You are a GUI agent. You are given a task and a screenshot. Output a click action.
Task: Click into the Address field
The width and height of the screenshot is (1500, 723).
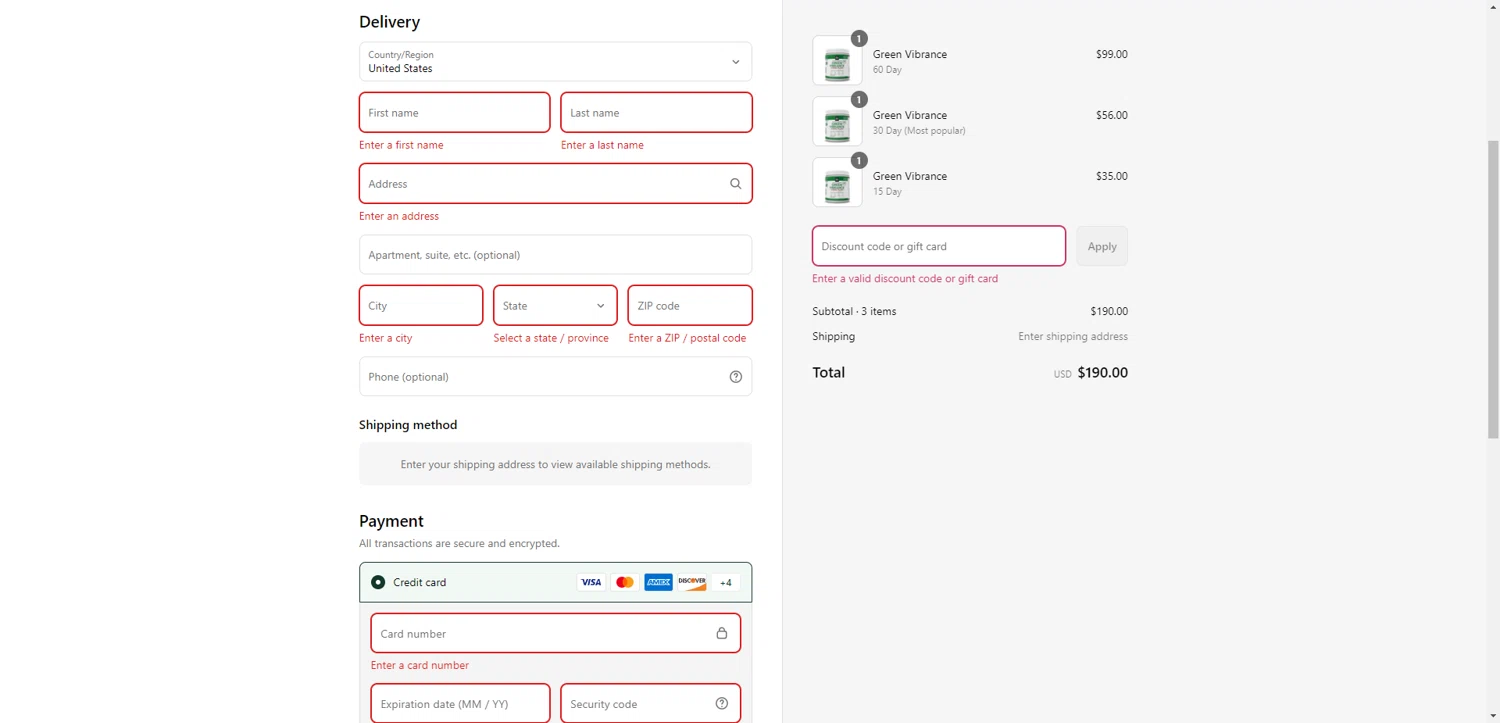coord(556,184)
